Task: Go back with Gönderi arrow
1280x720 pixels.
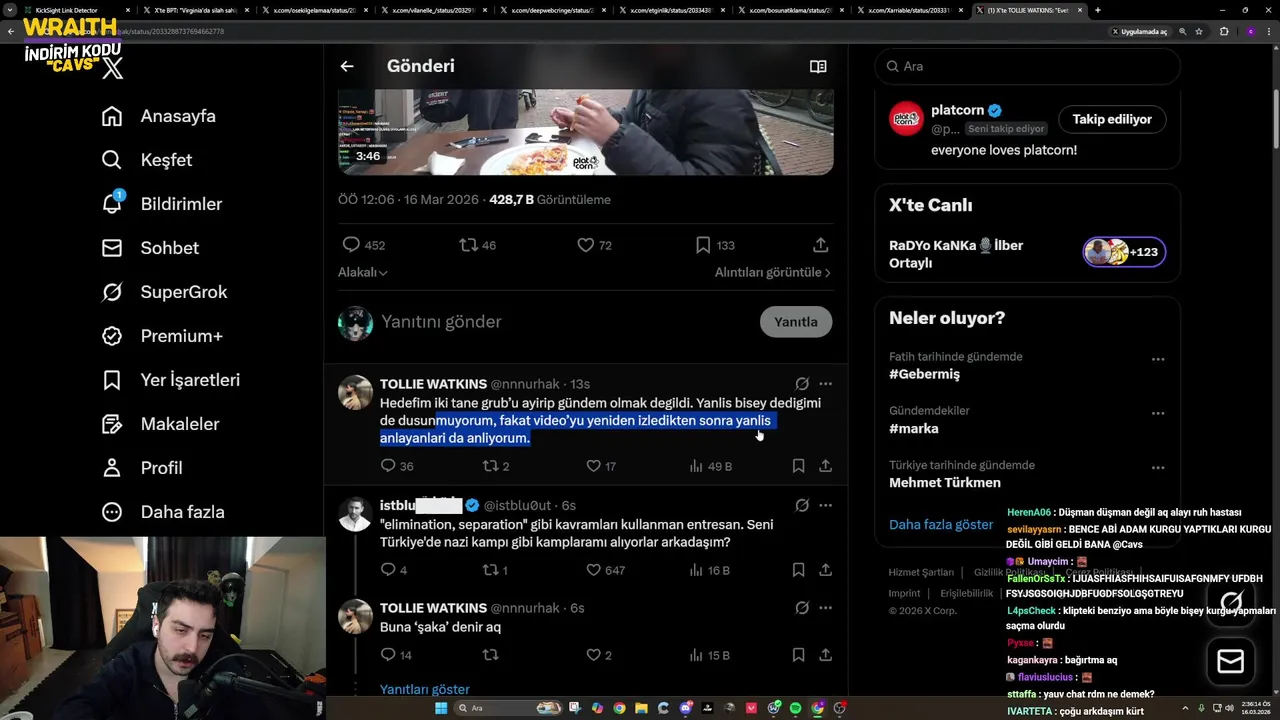Action: pyautogui.click(x=347, y=66)
